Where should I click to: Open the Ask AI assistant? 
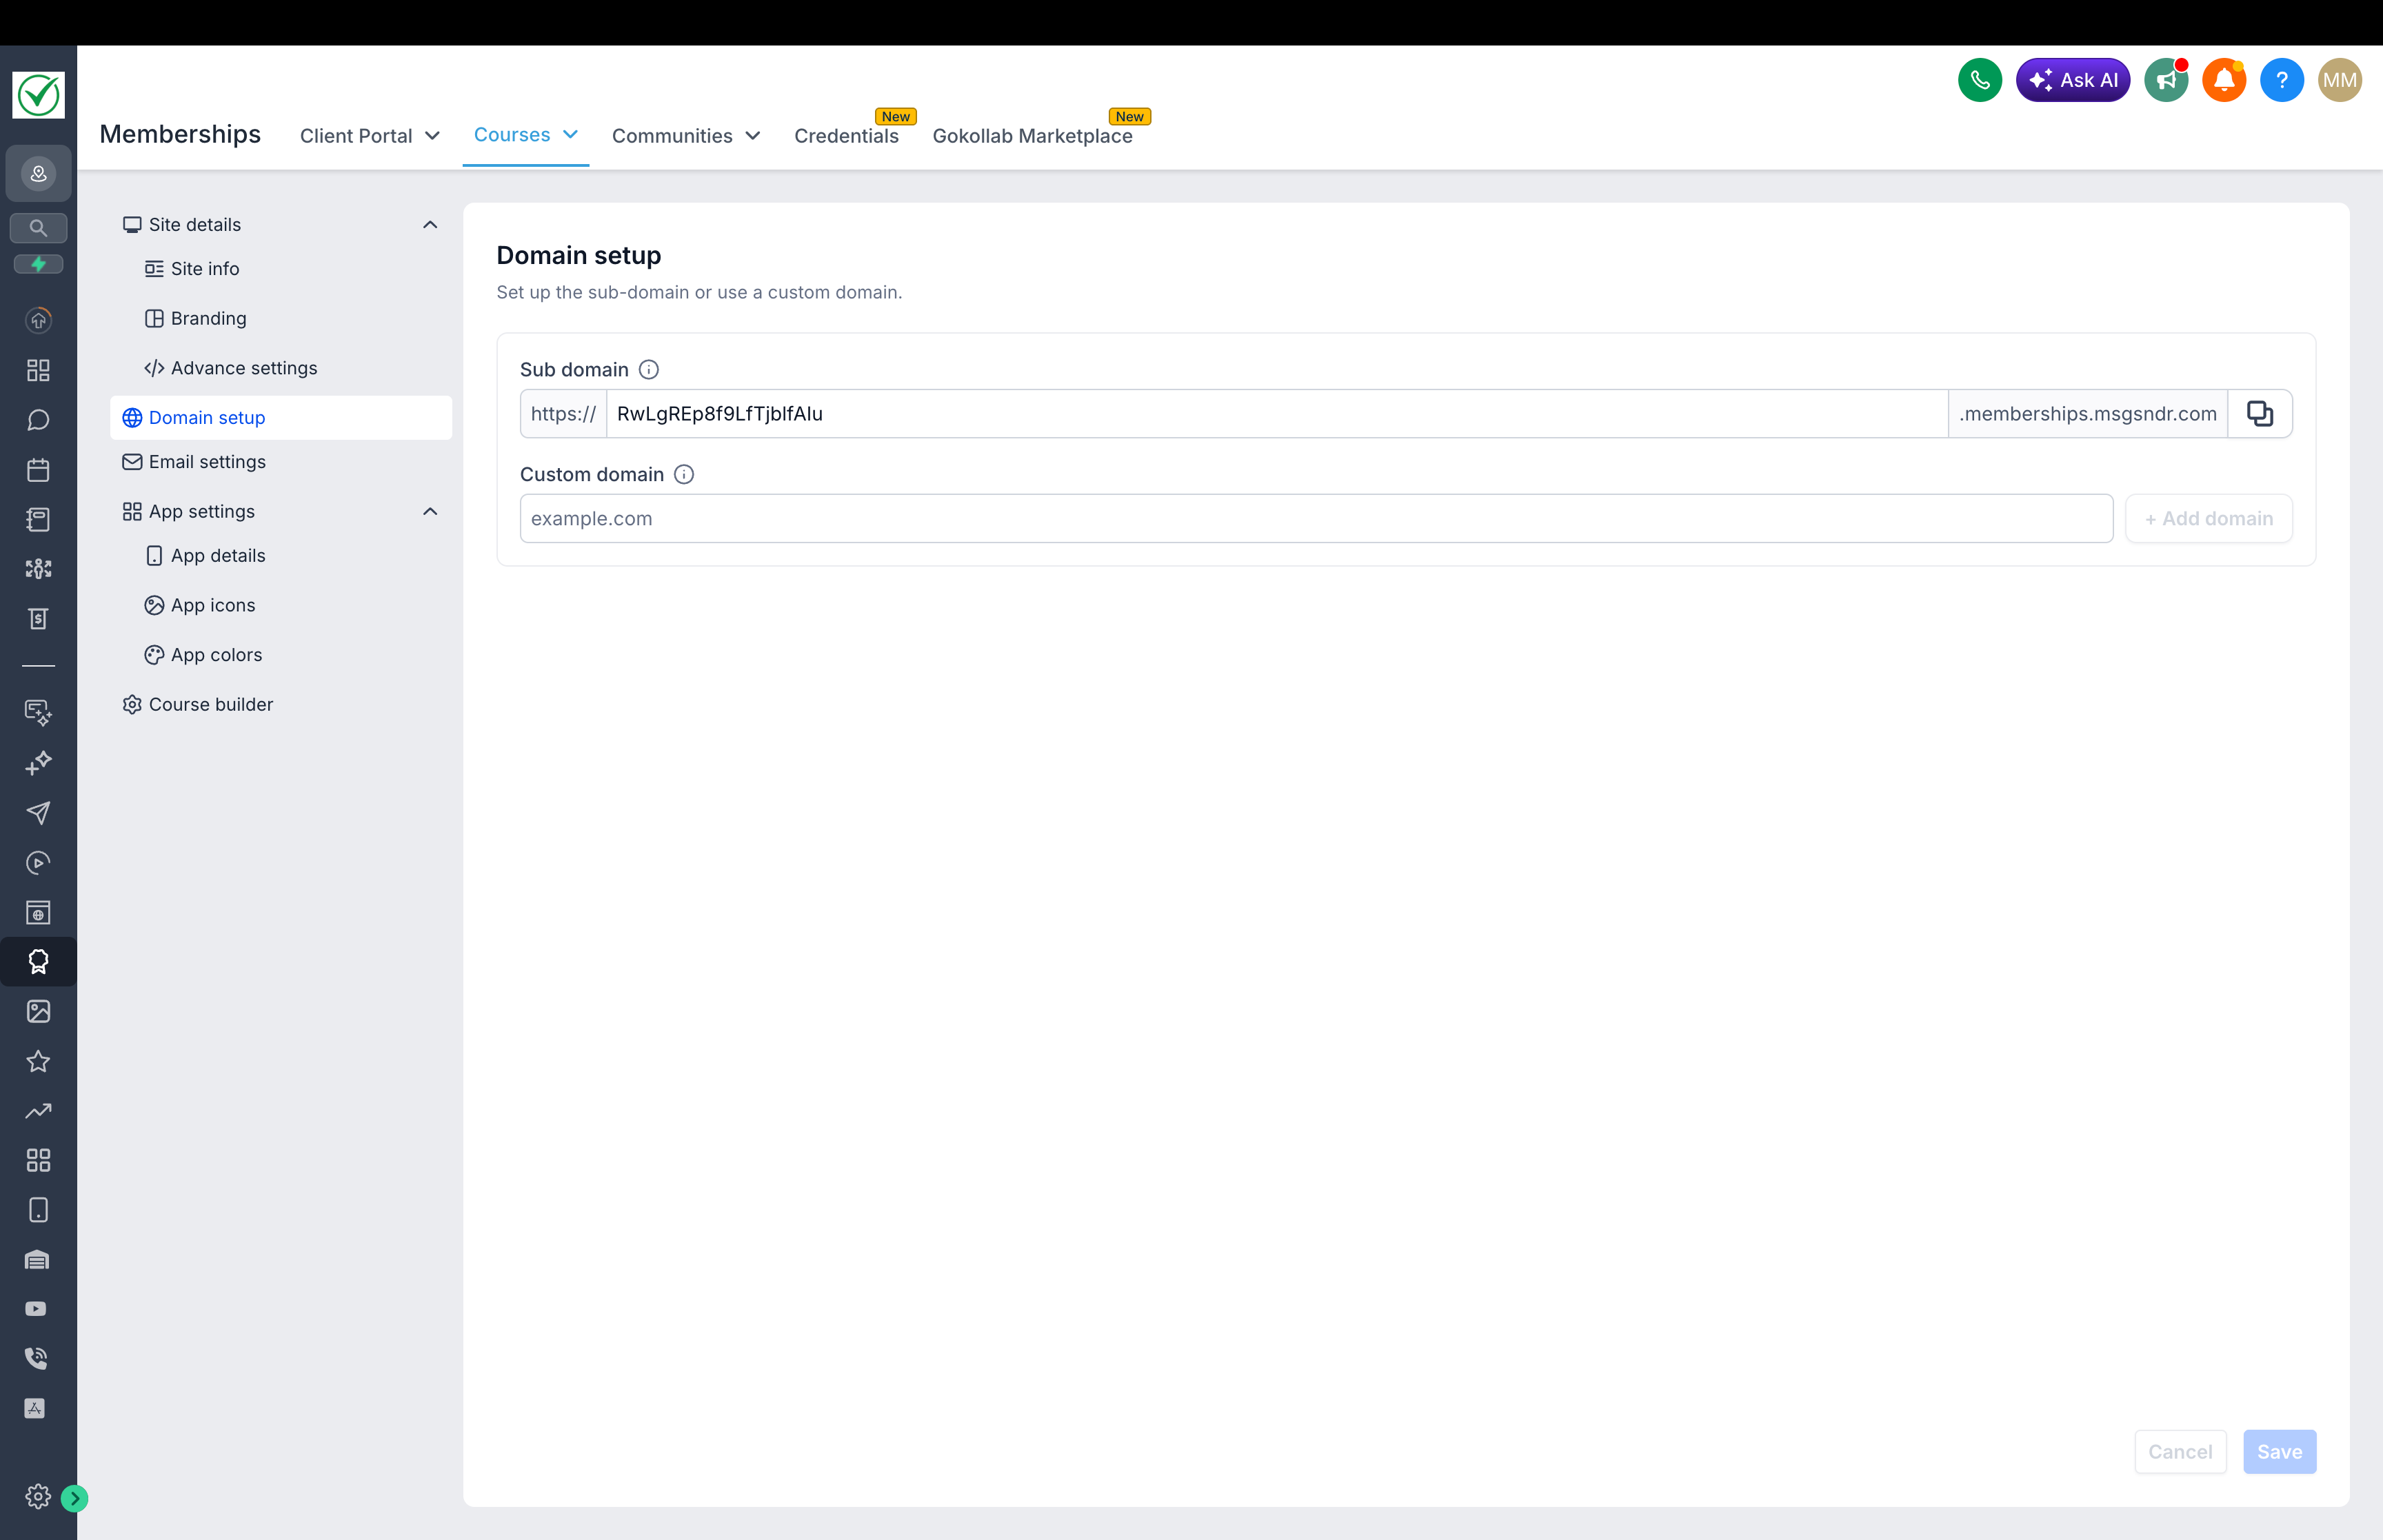[x=2072, y=79]
